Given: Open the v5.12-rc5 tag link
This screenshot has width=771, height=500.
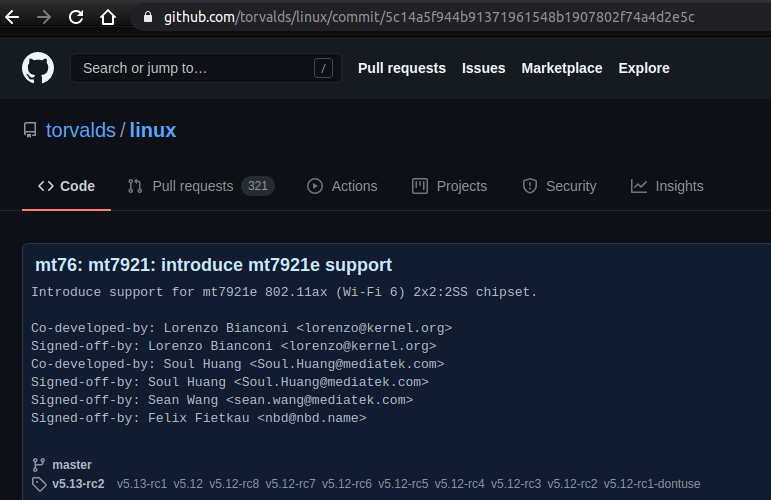Looking at the screenshot, I should [x=403, y=484].
